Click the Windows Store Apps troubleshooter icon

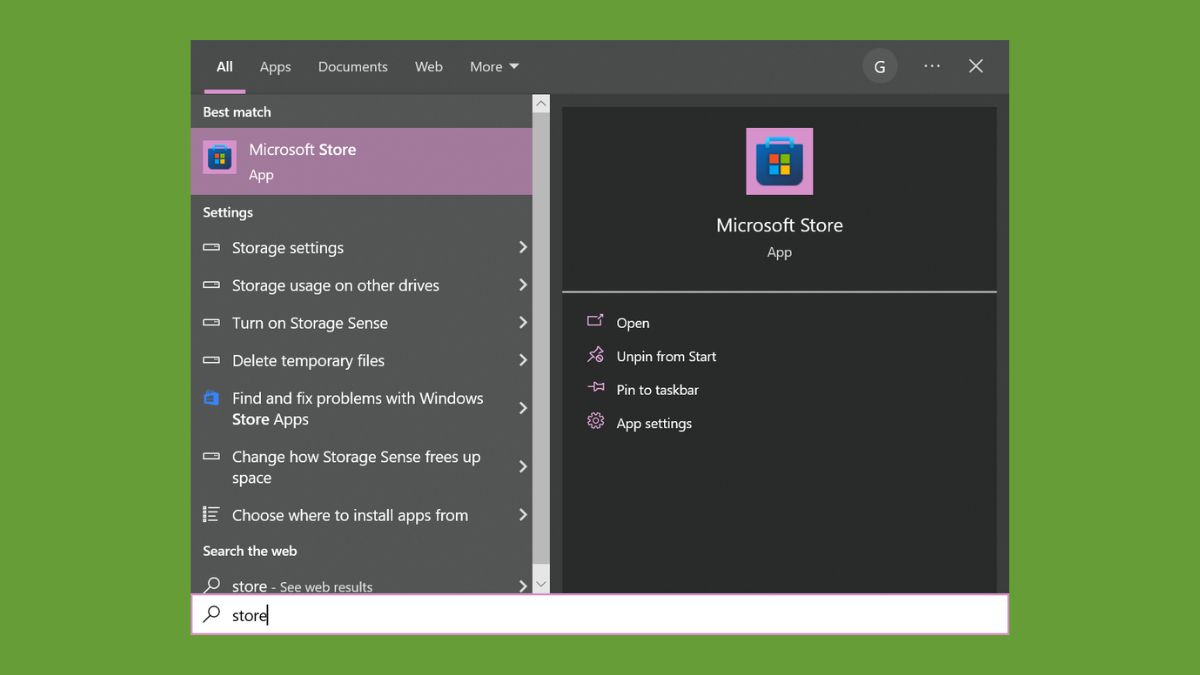211,398
